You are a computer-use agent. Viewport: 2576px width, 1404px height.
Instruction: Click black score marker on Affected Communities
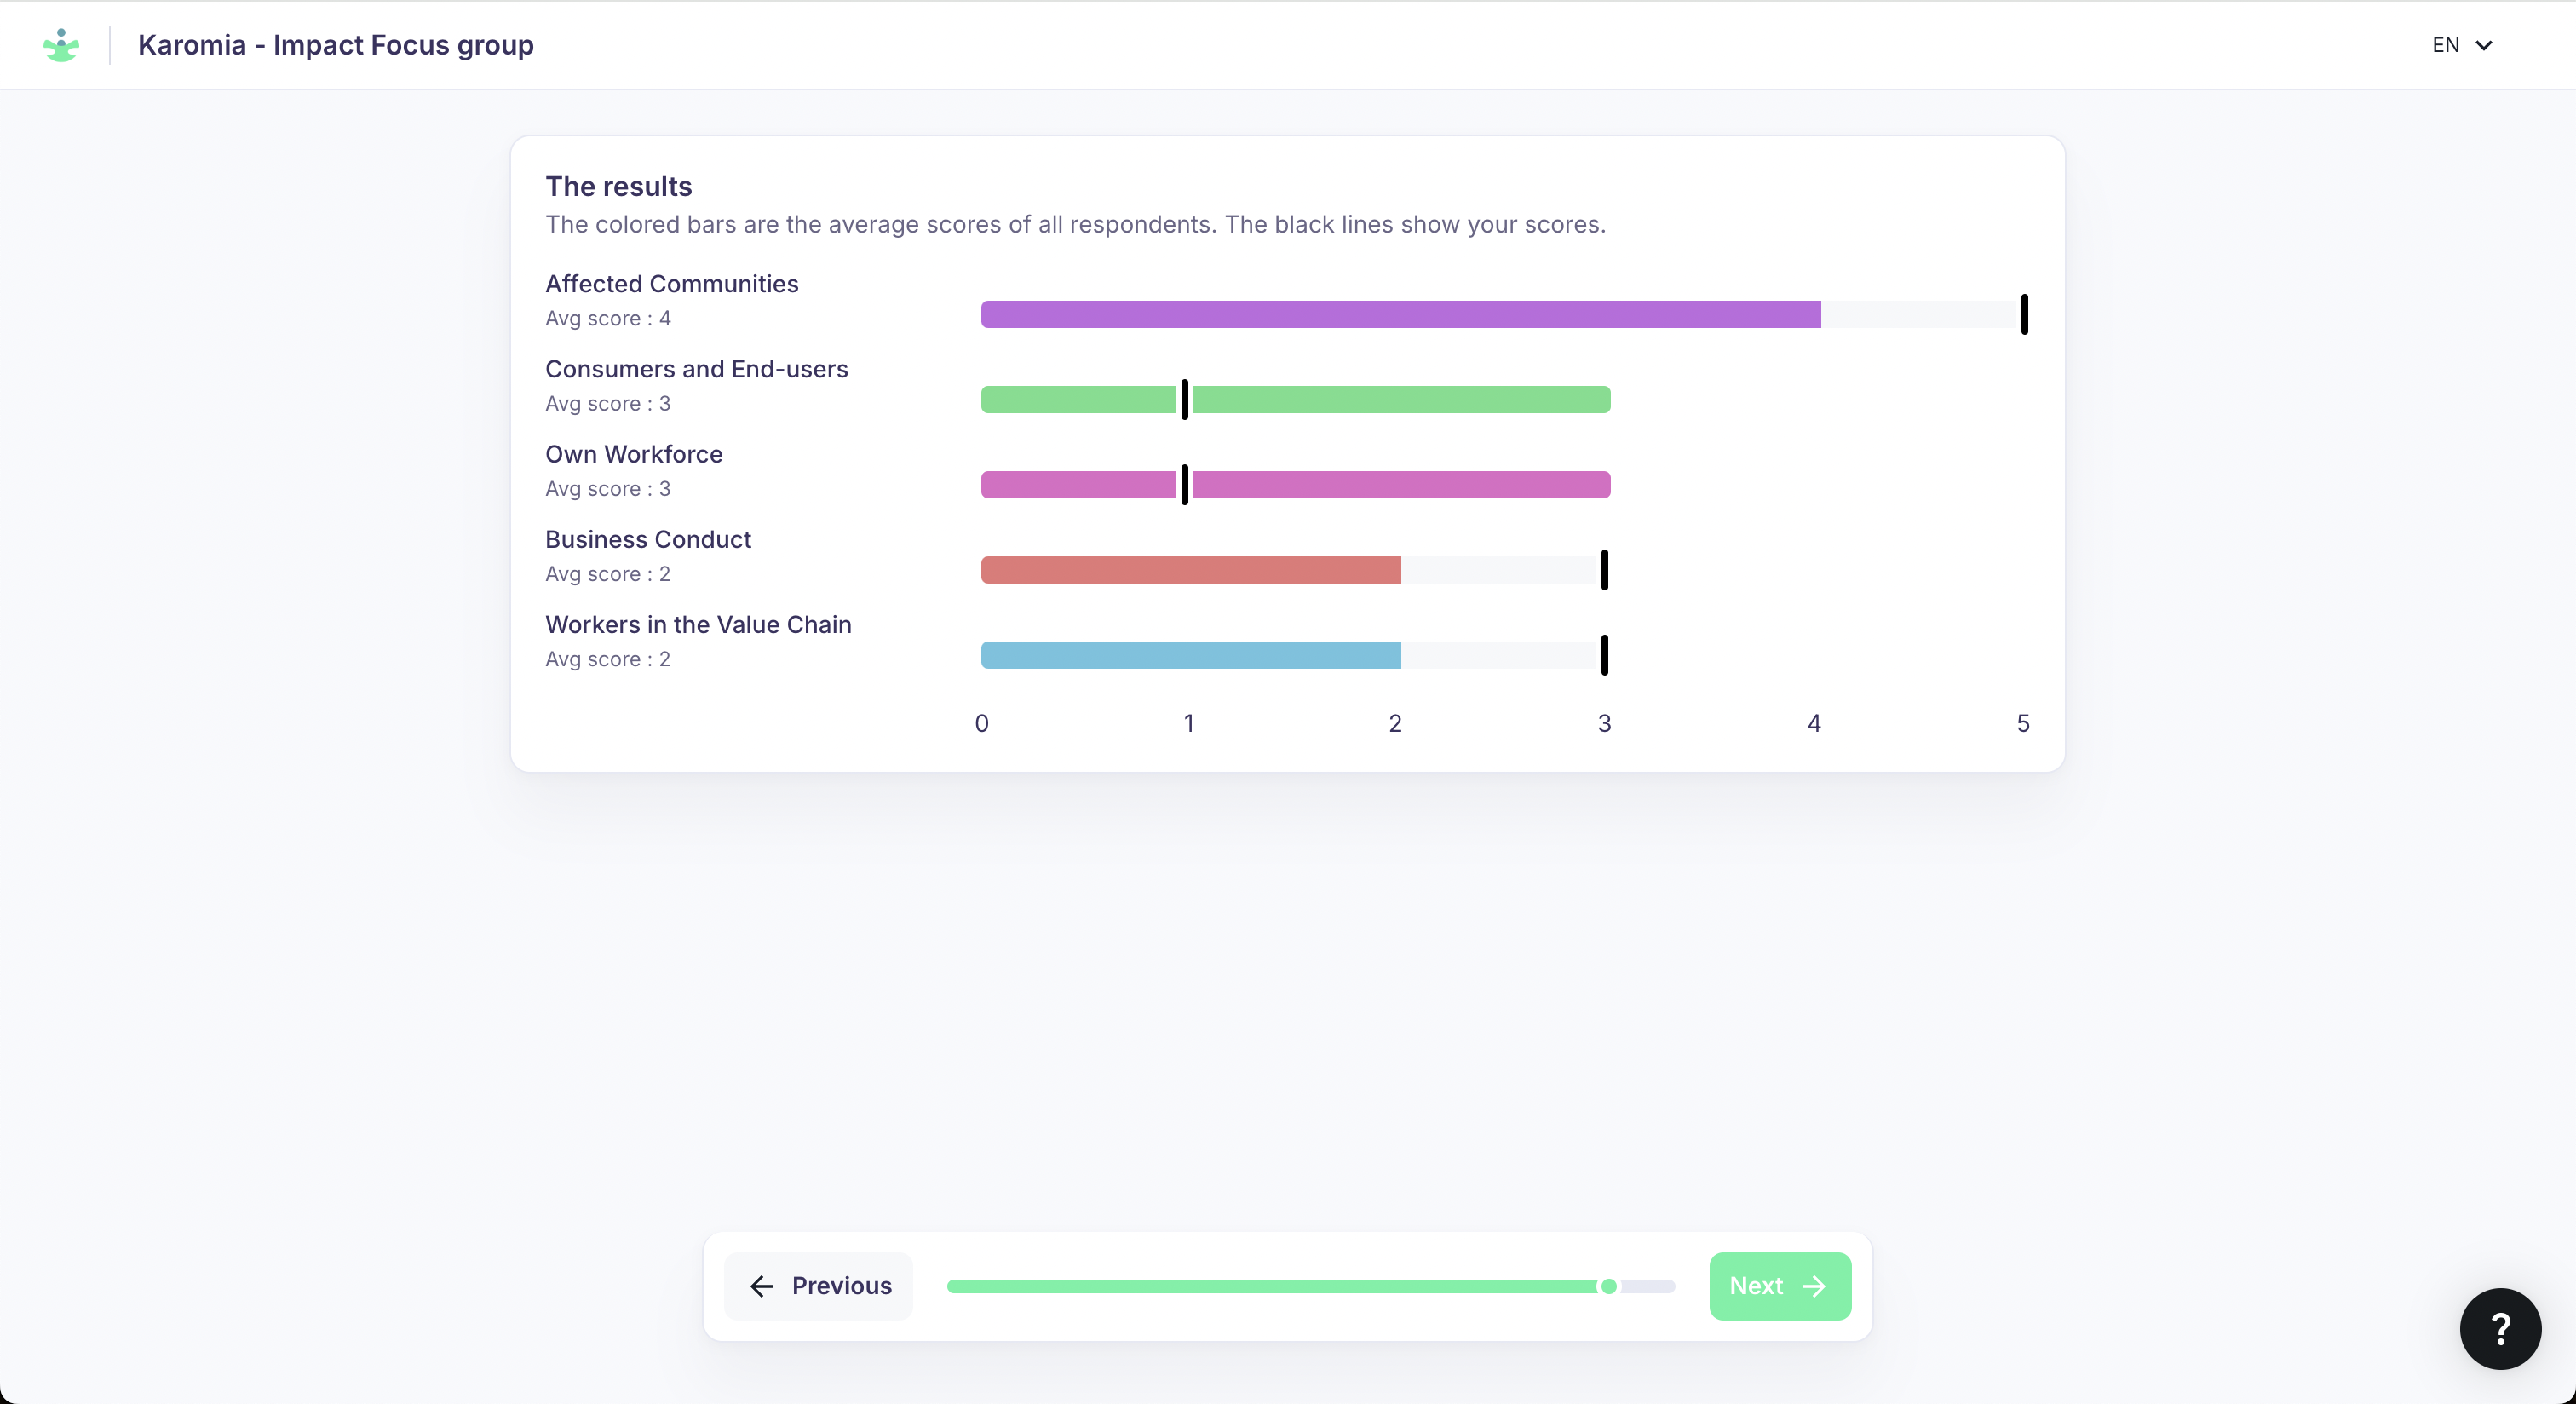pos(2024,314)
